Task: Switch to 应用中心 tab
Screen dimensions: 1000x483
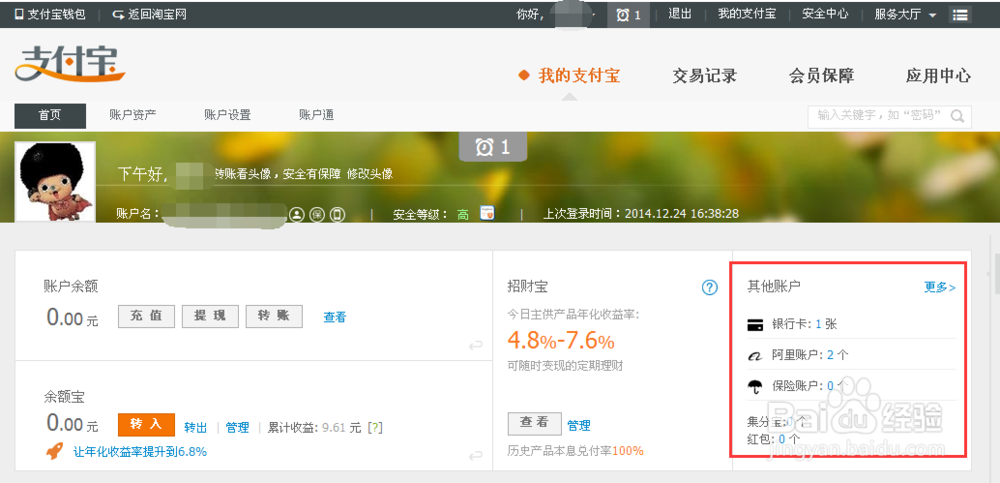Action: (x=938, y=76)
